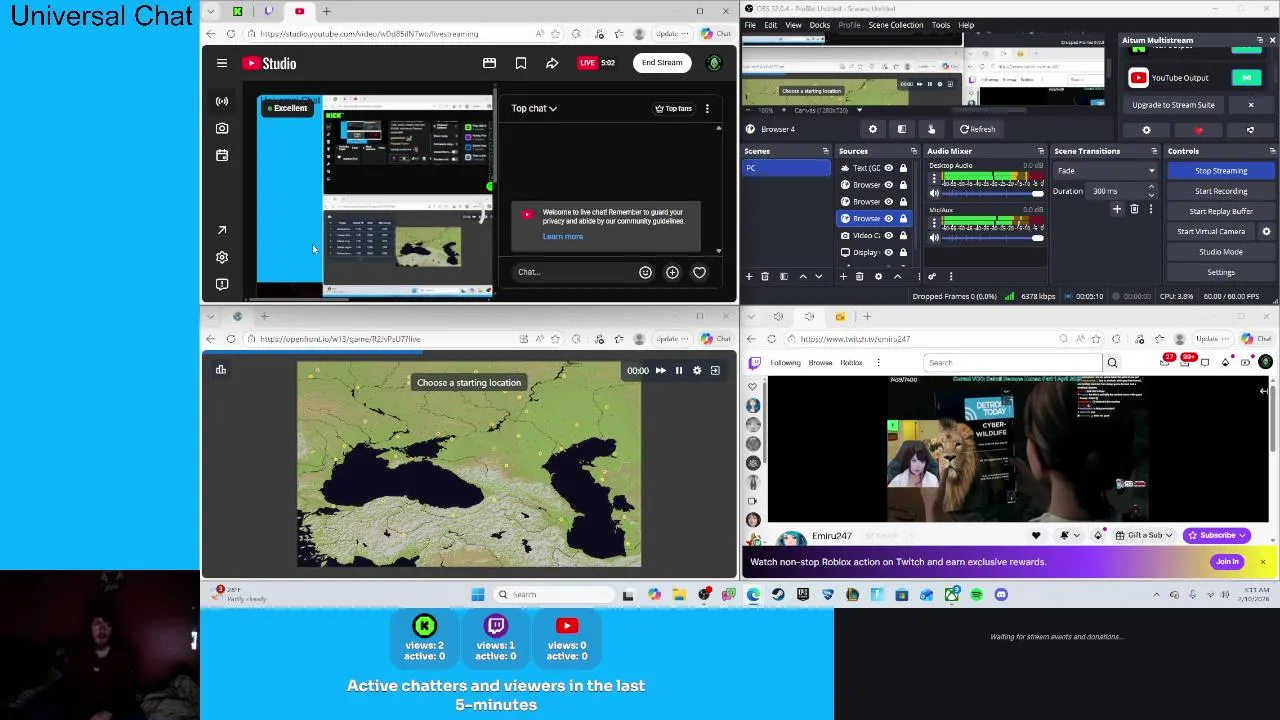Click Interact hand icon in OBS source toolbar
Viewport: 1280px width, 720px height.
pyautogui.click(x=931, y=129)
